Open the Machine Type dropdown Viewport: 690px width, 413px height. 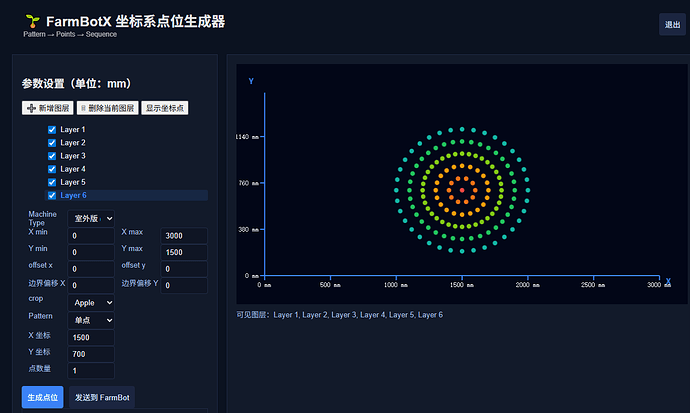click(94, 218)
